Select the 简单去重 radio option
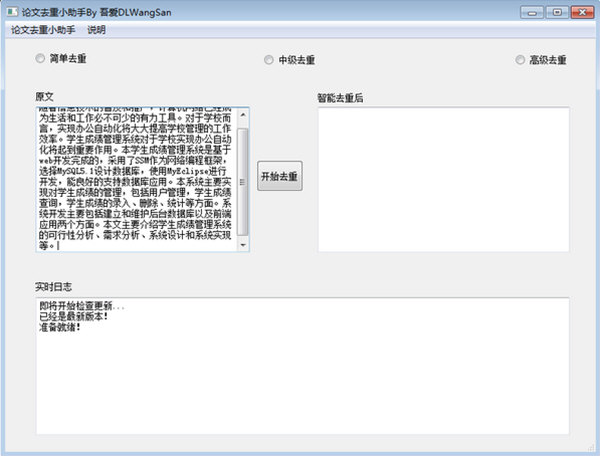The image size is (600, 456). (x=41, y=59)
